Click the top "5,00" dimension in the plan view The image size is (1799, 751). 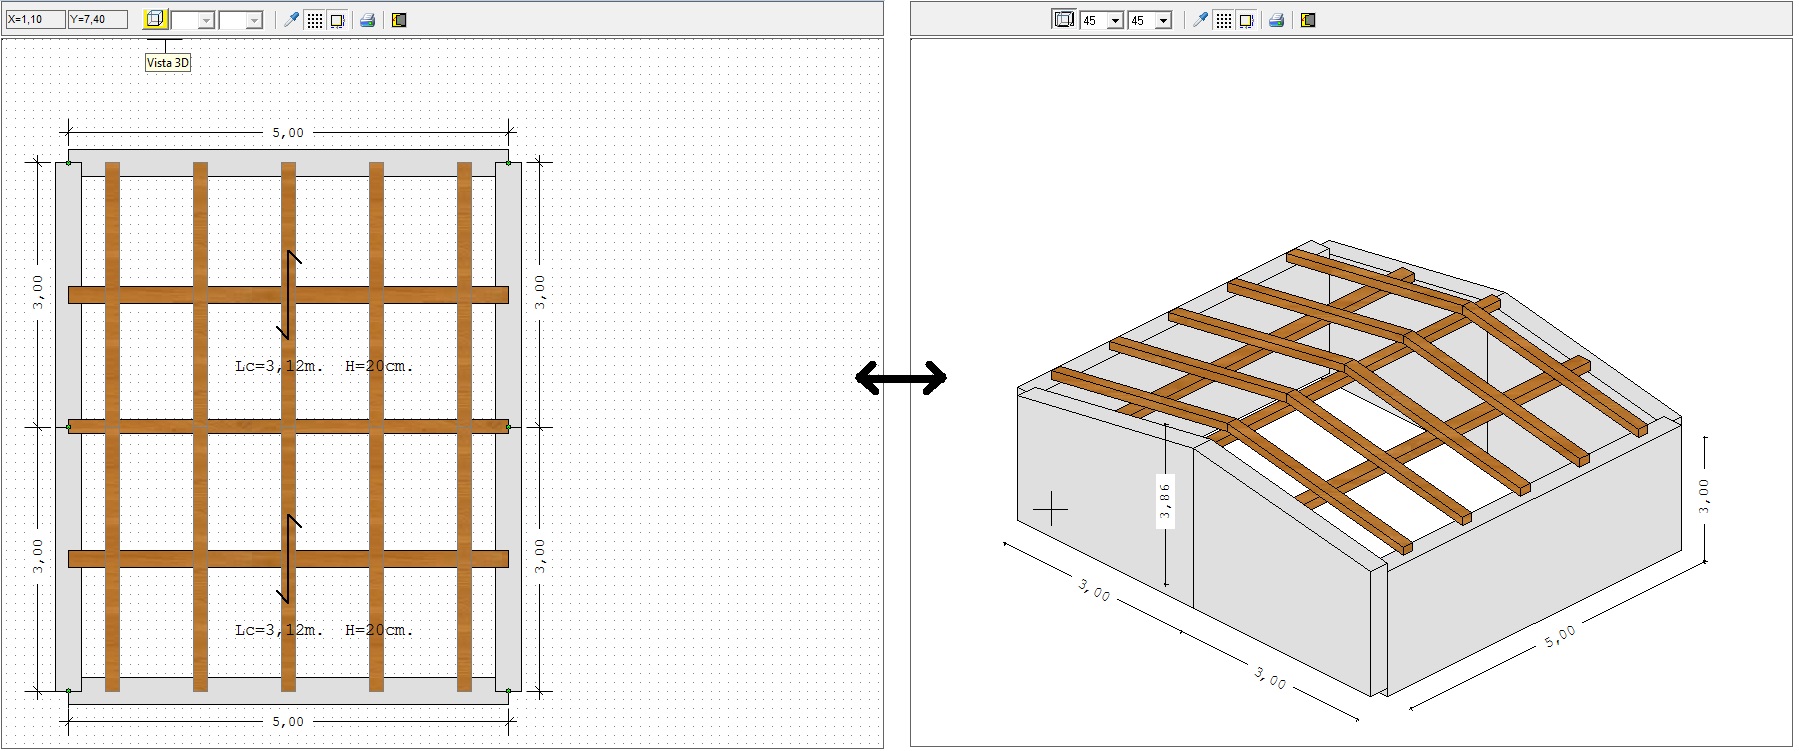pos(288,132)
